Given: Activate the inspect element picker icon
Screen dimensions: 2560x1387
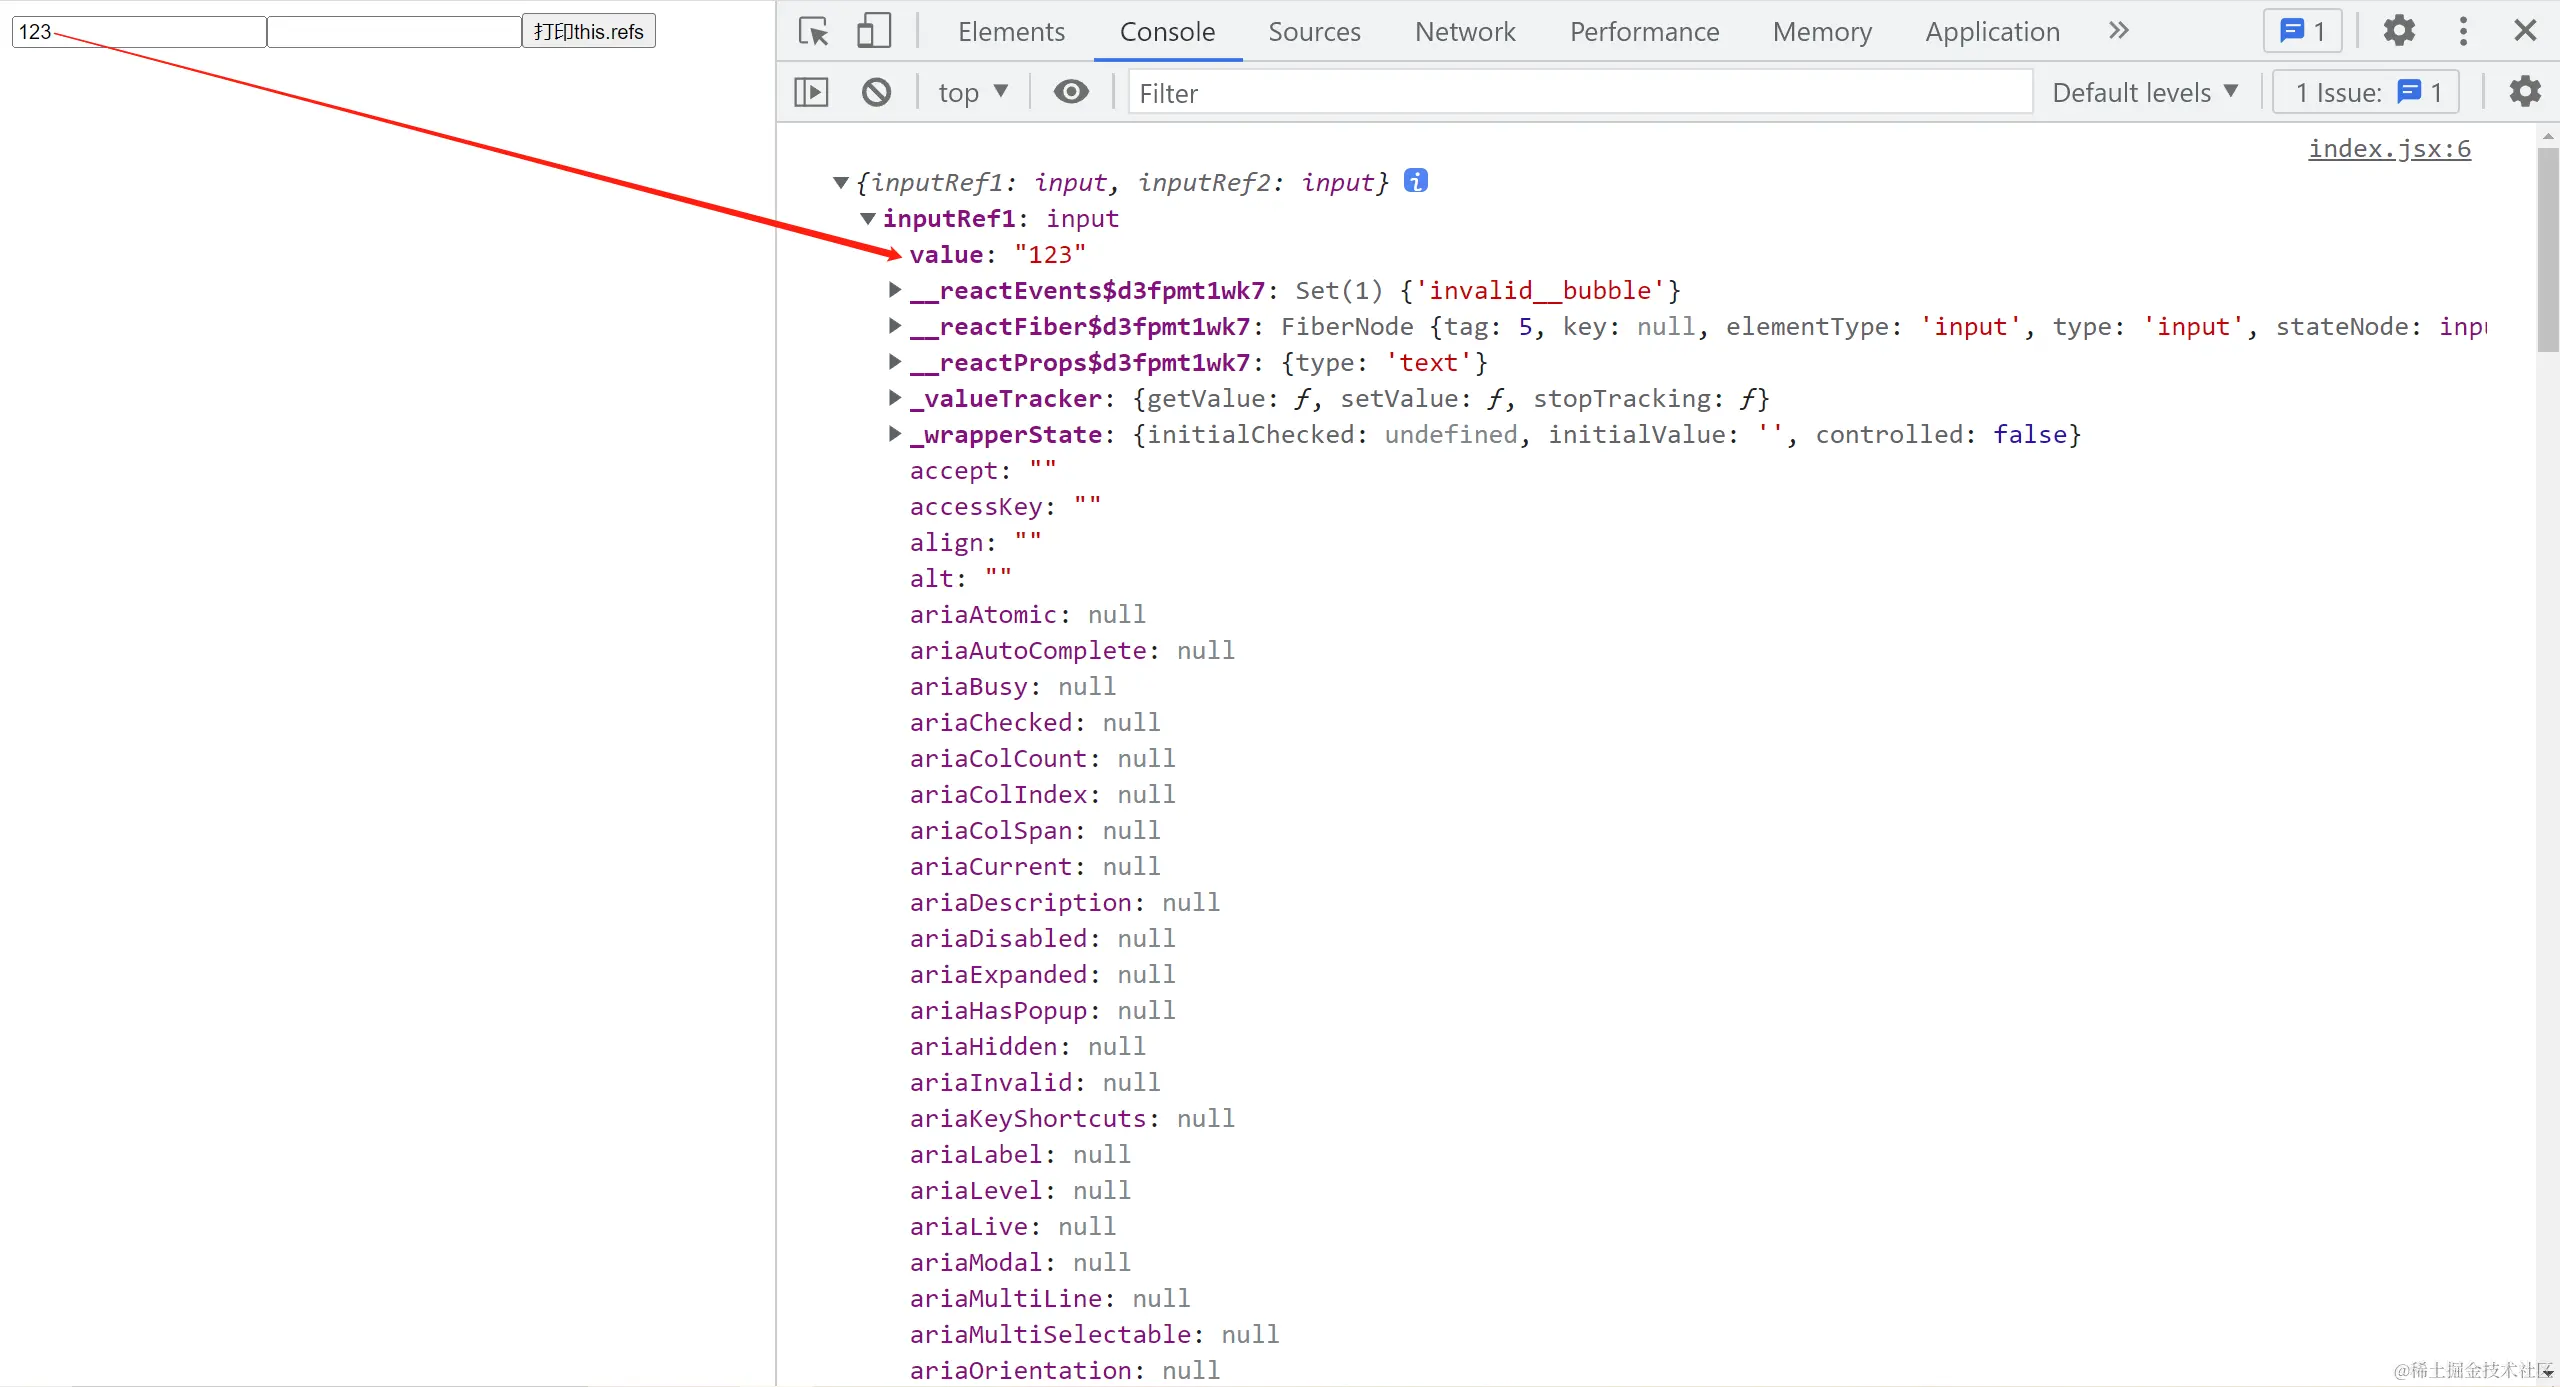Looking at the screenshot, I should pyautogui.click(x=813, y=31).
